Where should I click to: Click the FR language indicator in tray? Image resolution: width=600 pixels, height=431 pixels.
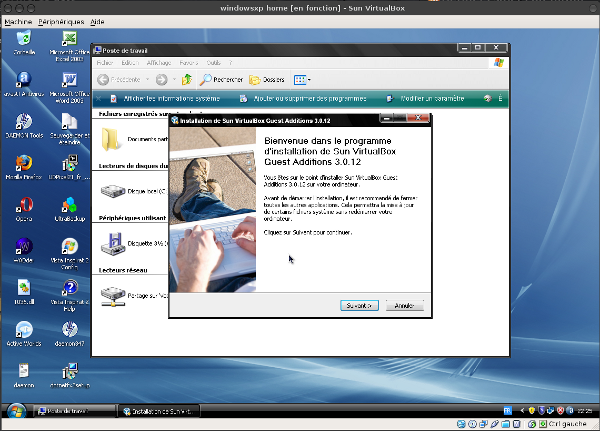pyautogui.click(x=507, y=411)
